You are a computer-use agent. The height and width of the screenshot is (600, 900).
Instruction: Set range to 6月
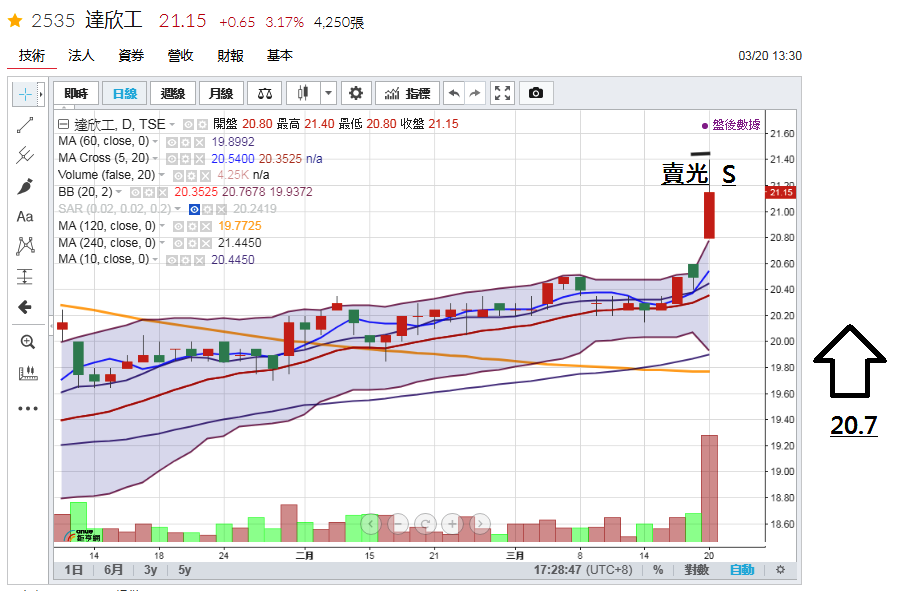pyautogui.click(x=114, y=570)
